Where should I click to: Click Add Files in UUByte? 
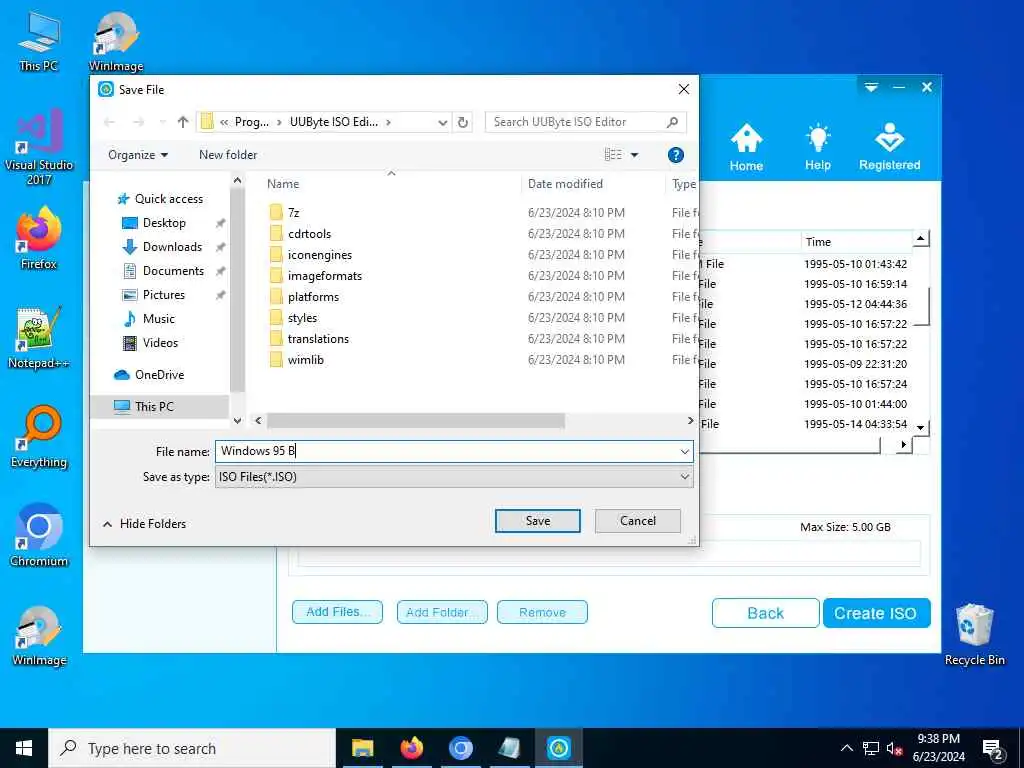[x=337, y=612]
